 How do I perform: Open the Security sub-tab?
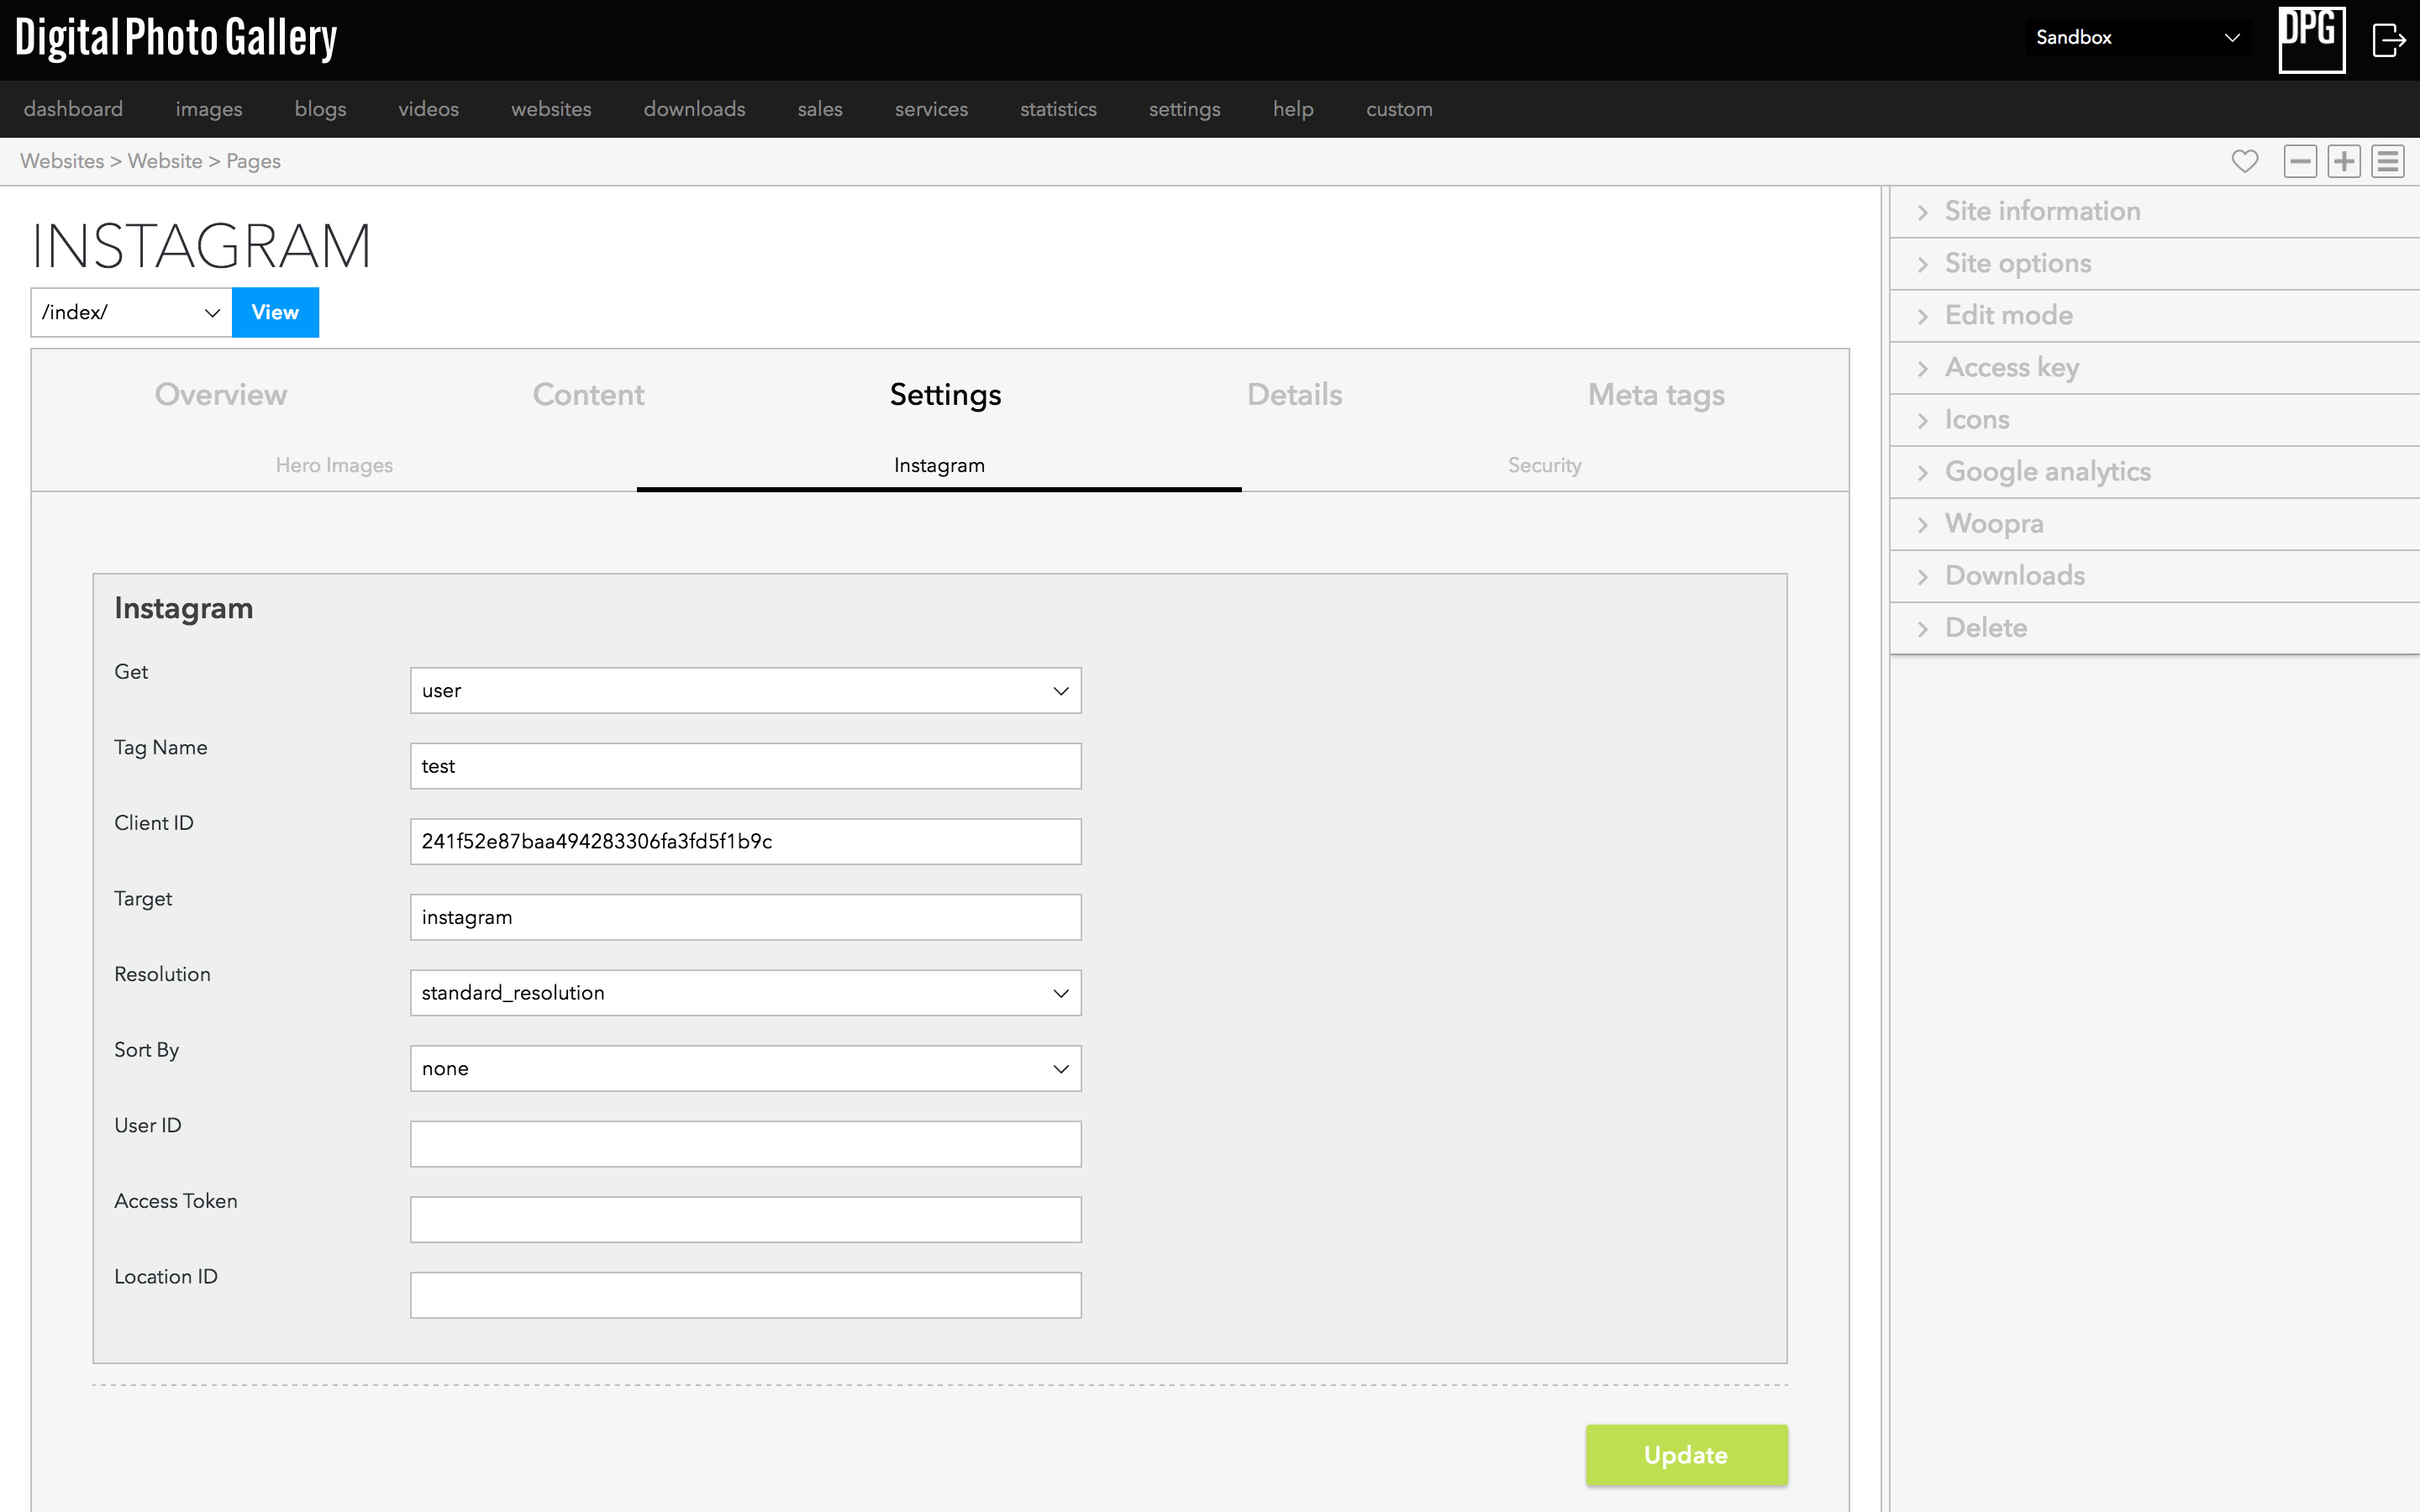1544,465
